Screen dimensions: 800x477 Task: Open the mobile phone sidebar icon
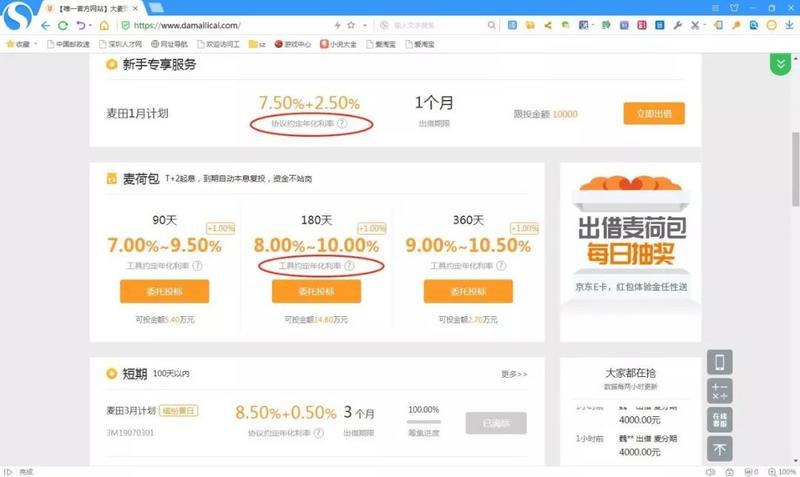(x=720, y=362)
